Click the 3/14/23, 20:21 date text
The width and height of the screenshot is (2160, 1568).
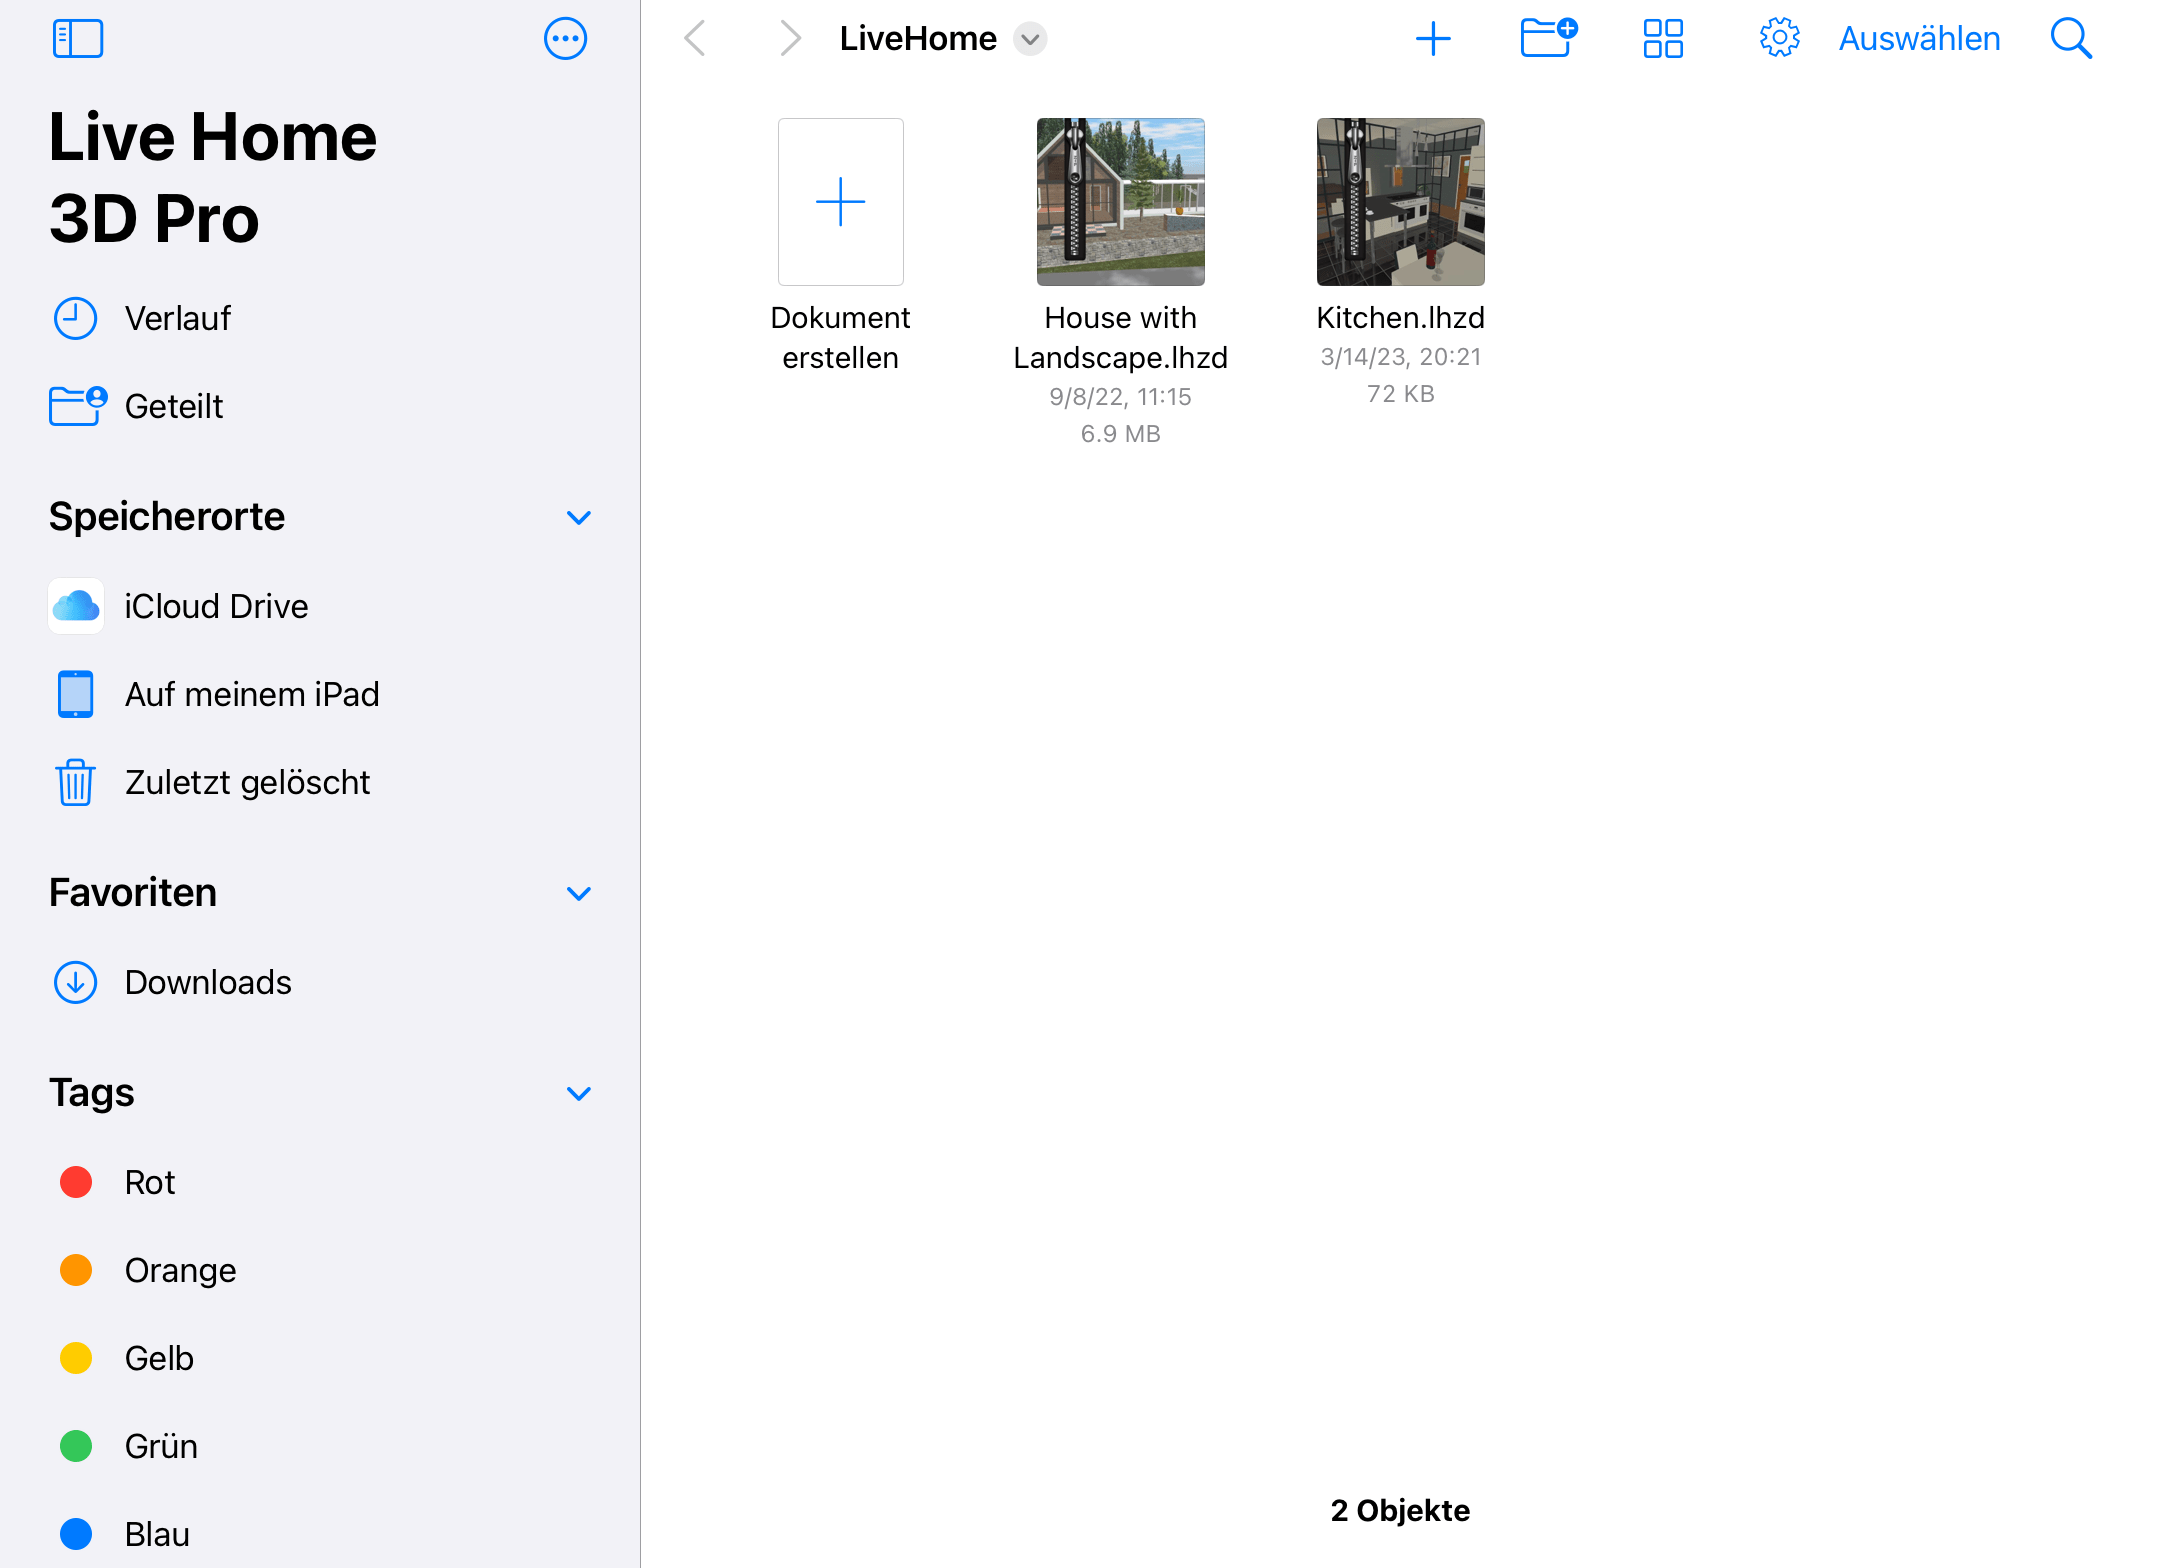1400,357
